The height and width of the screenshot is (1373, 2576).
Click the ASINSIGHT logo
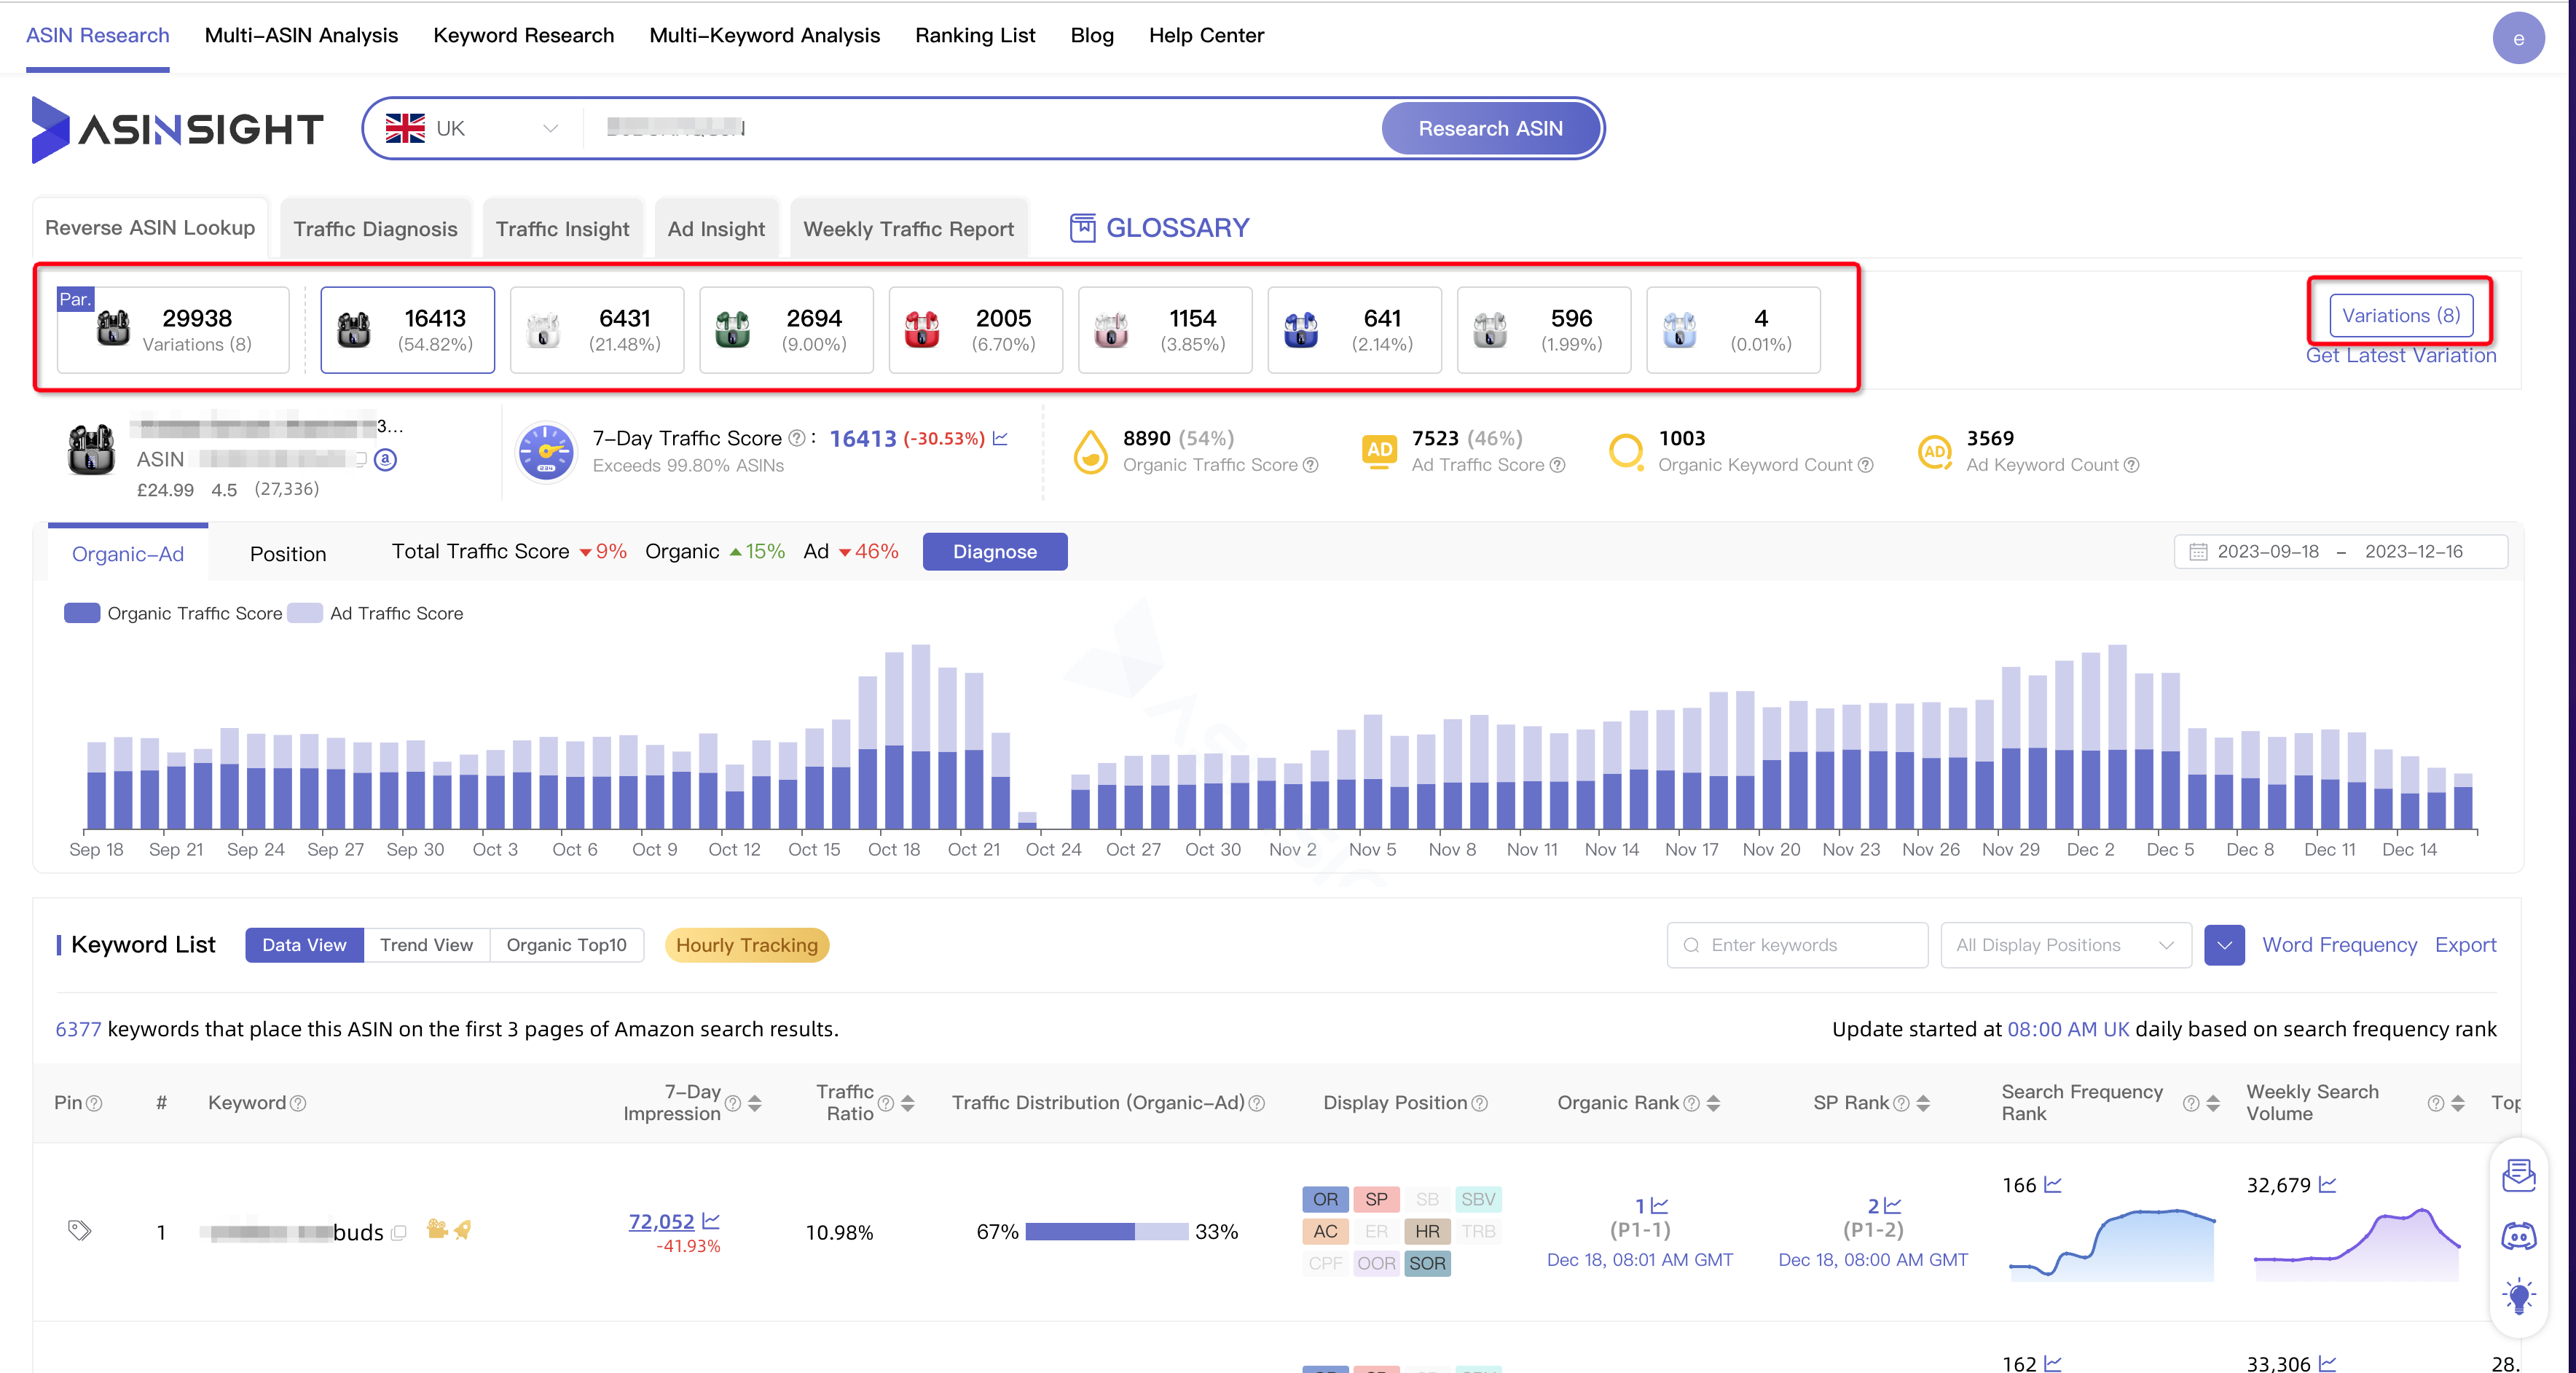tap(177, 129)
